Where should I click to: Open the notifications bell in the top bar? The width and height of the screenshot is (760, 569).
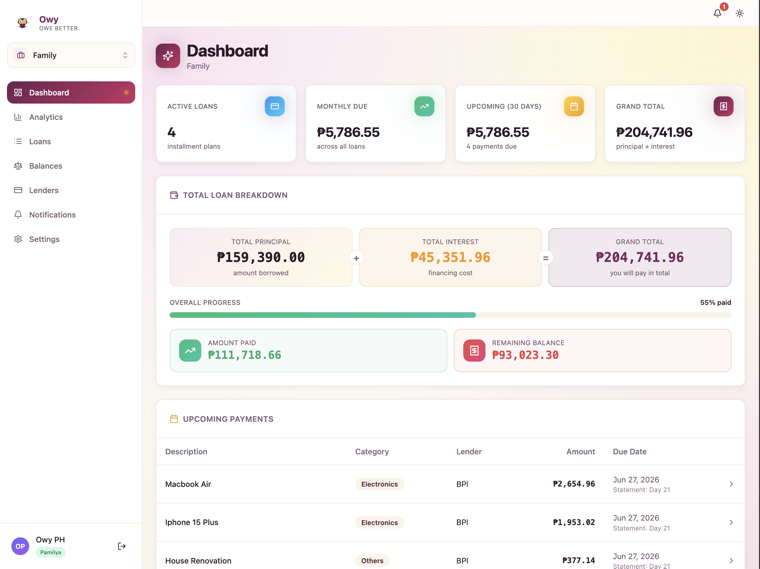(717, 13)
